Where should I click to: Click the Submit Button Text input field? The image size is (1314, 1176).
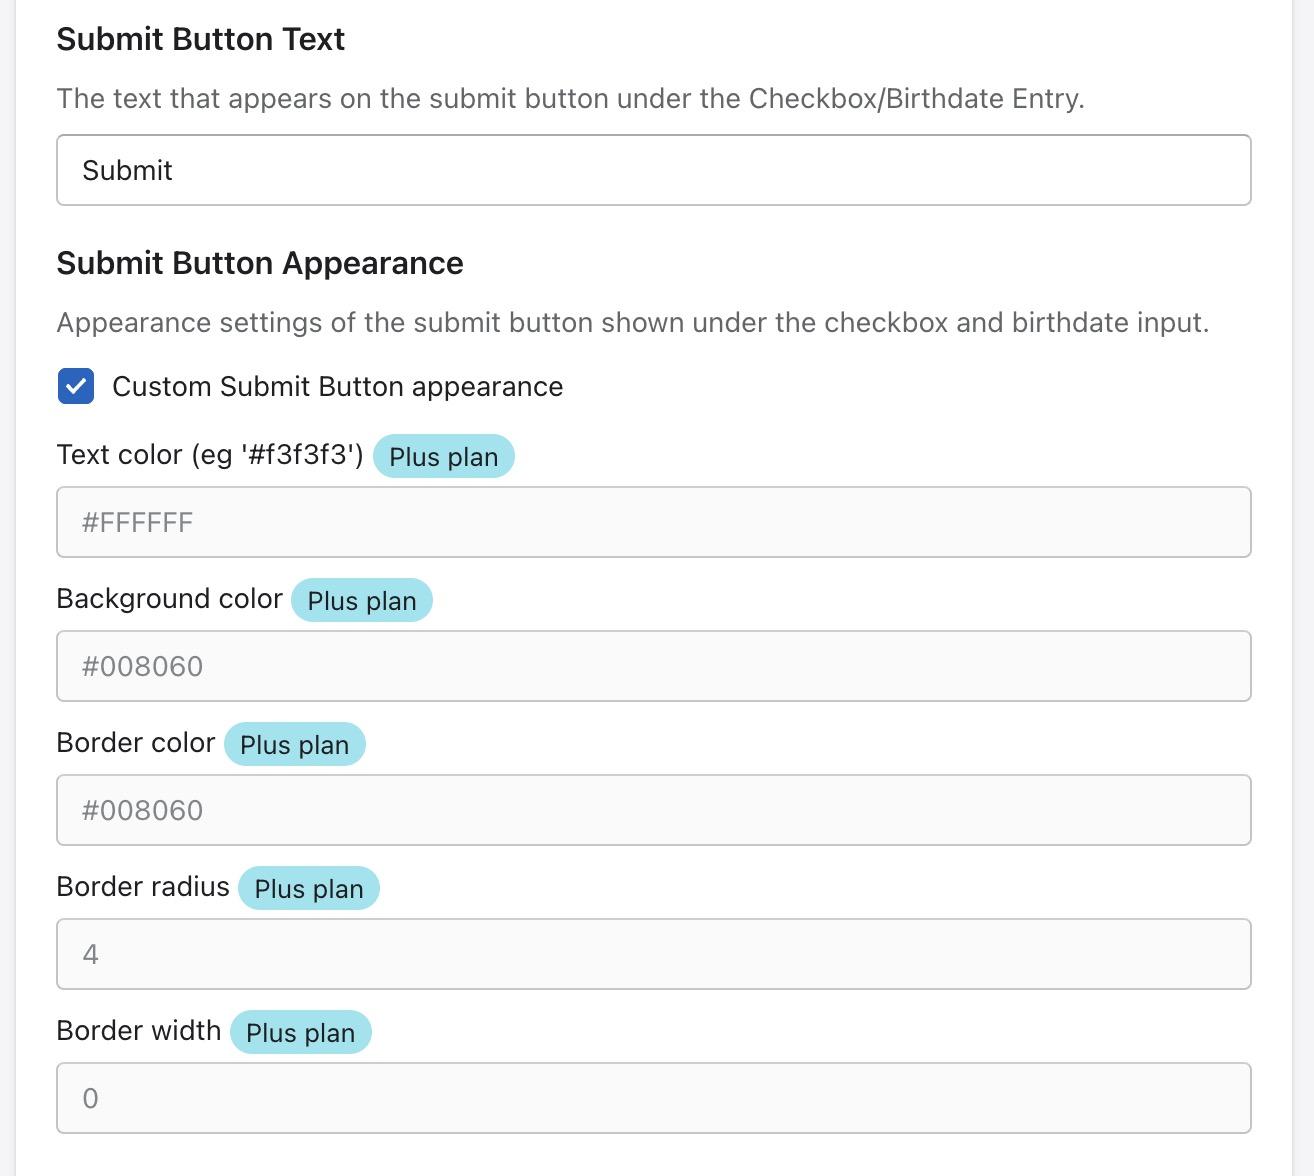(x=653, y=170)
